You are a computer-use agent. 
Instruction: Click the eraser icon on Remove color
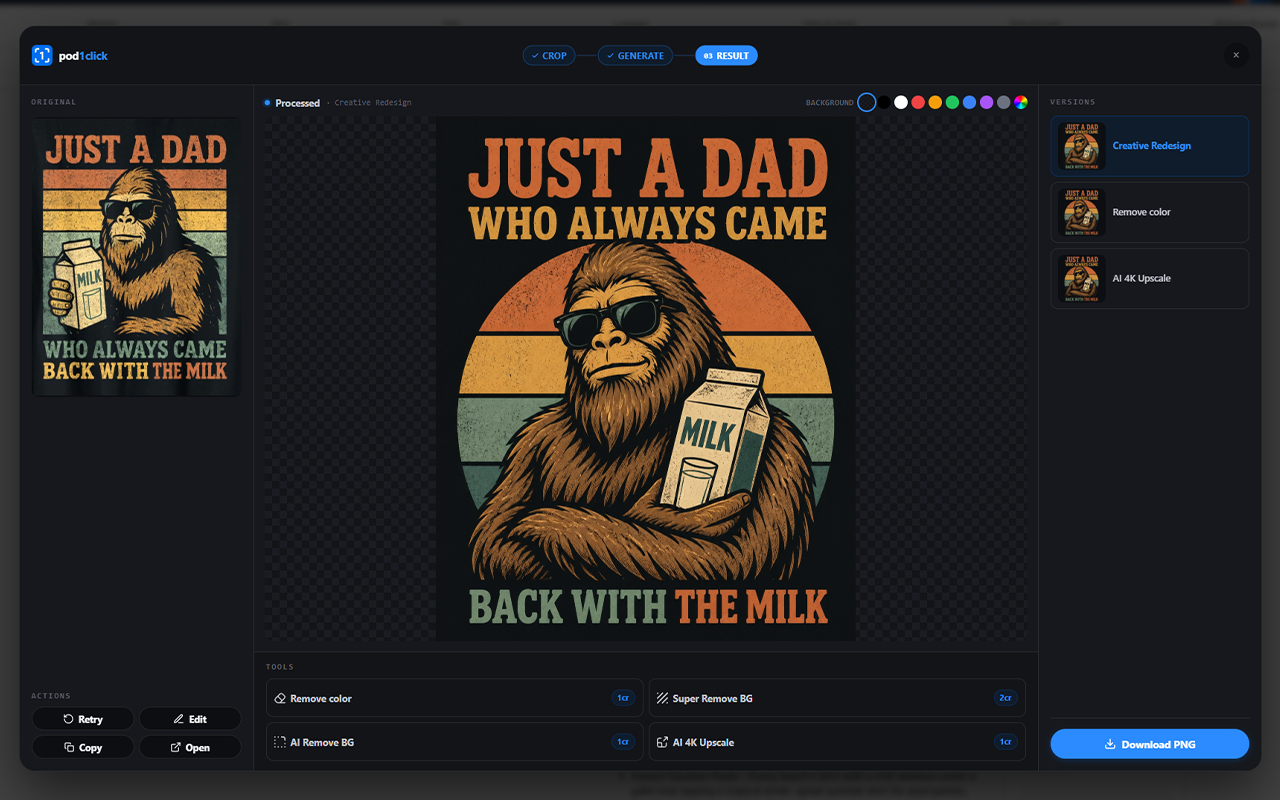pos(280,698)
